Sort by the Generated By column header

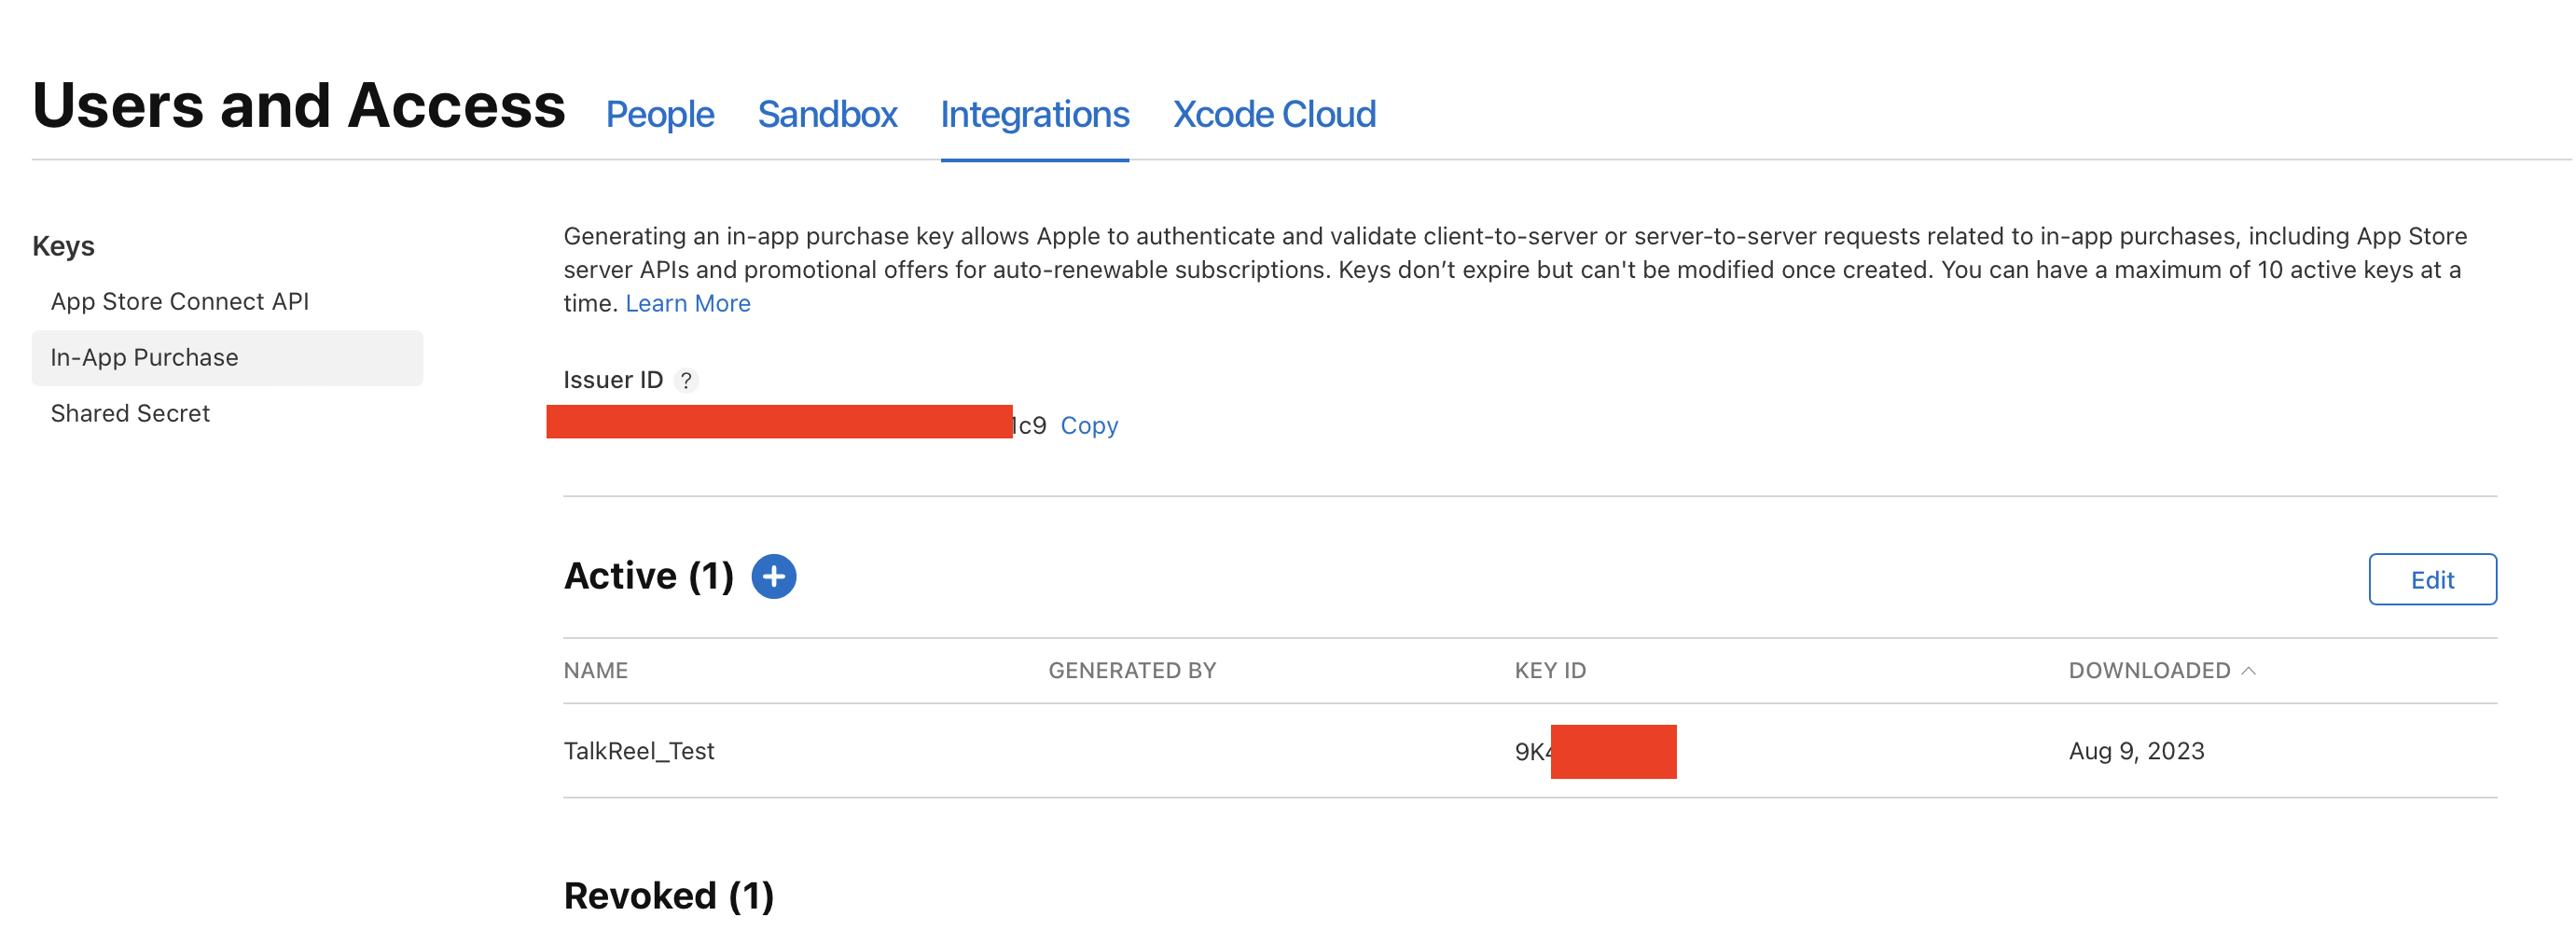(x=1132, y=670)
